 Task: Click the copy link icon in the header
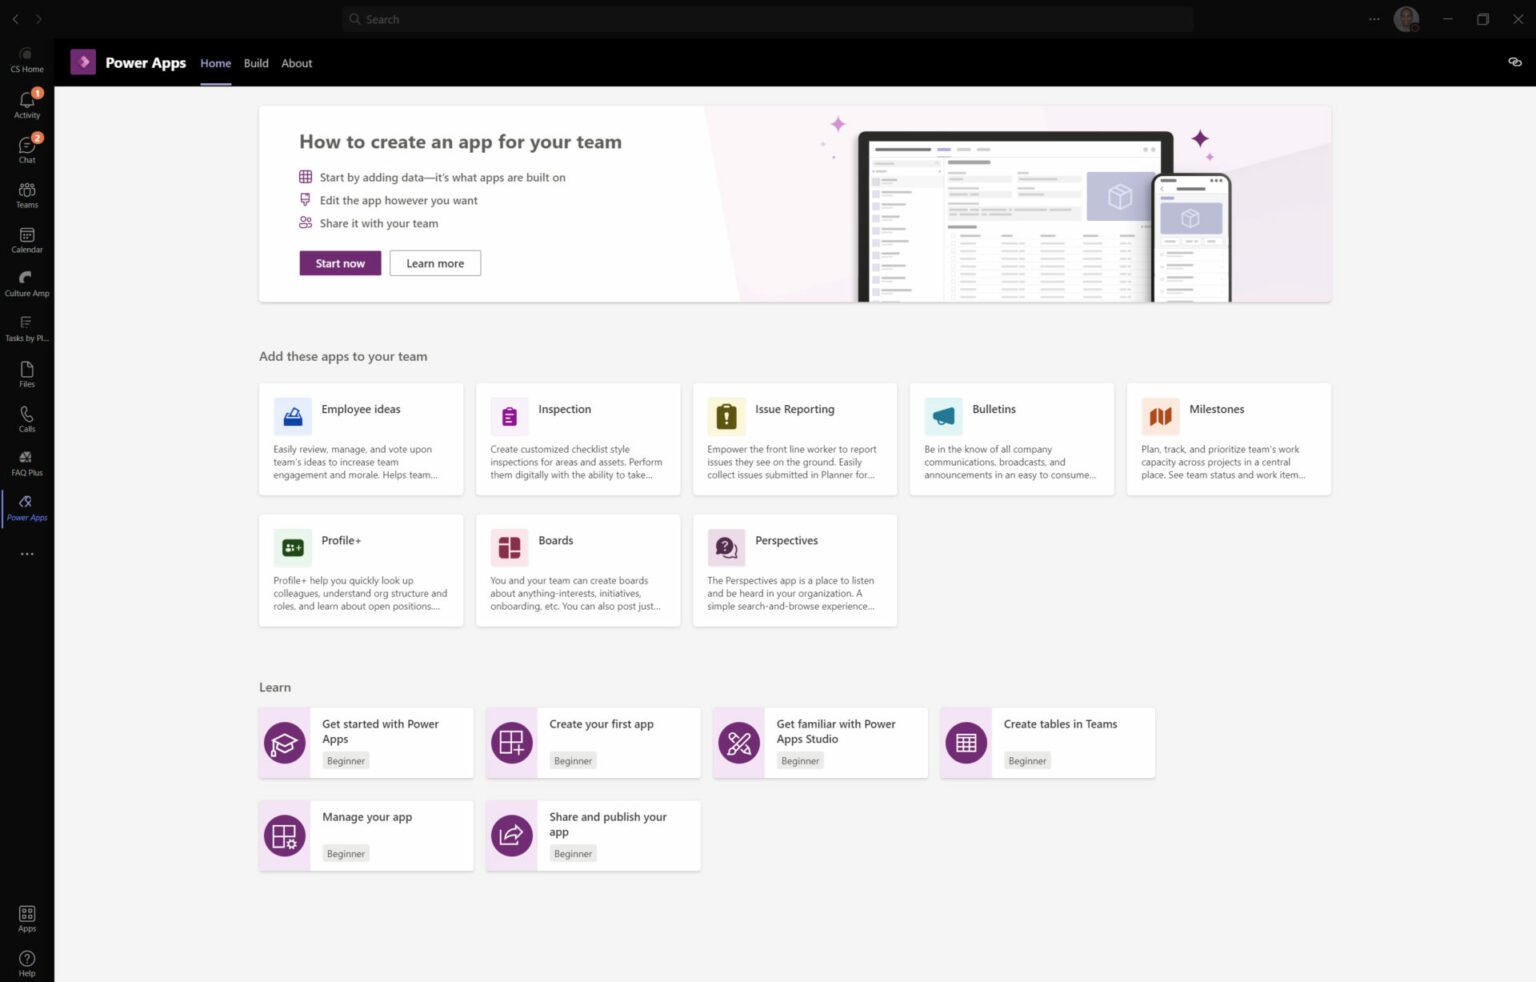tap(1514, 62)
